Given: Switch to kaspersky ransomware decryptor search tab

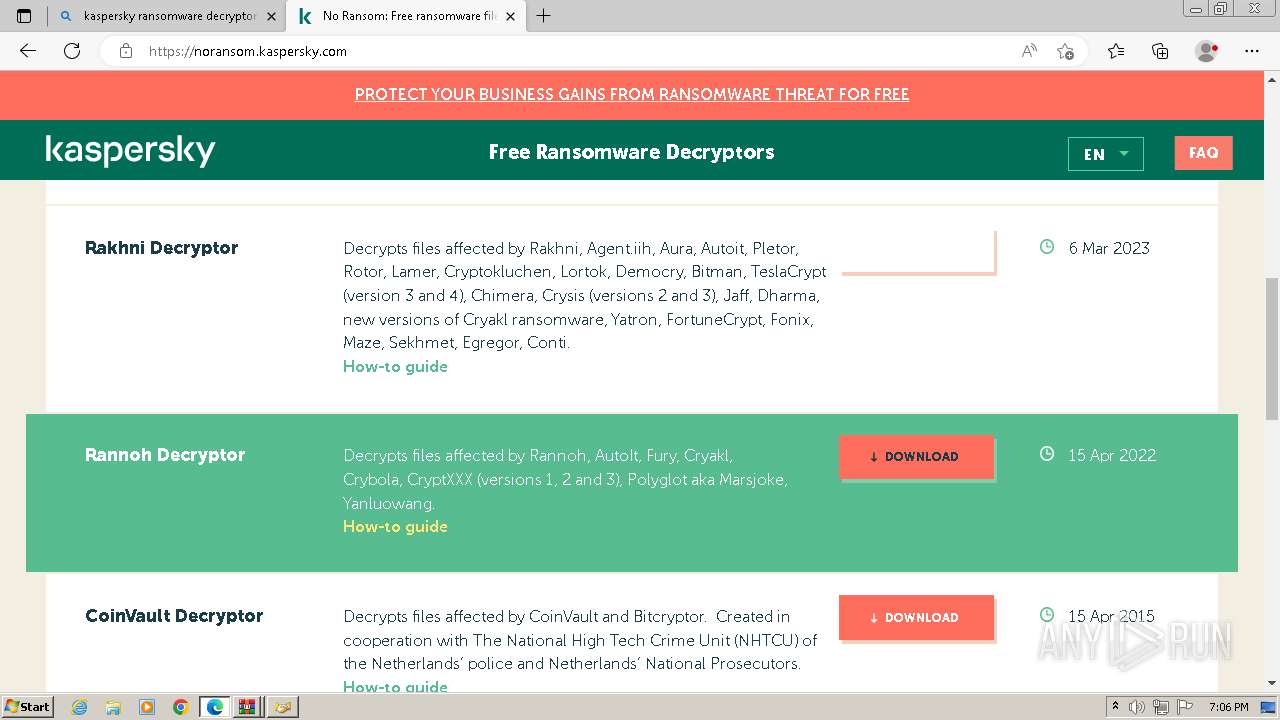Looking at the screenshot, I should click(166, 16).
